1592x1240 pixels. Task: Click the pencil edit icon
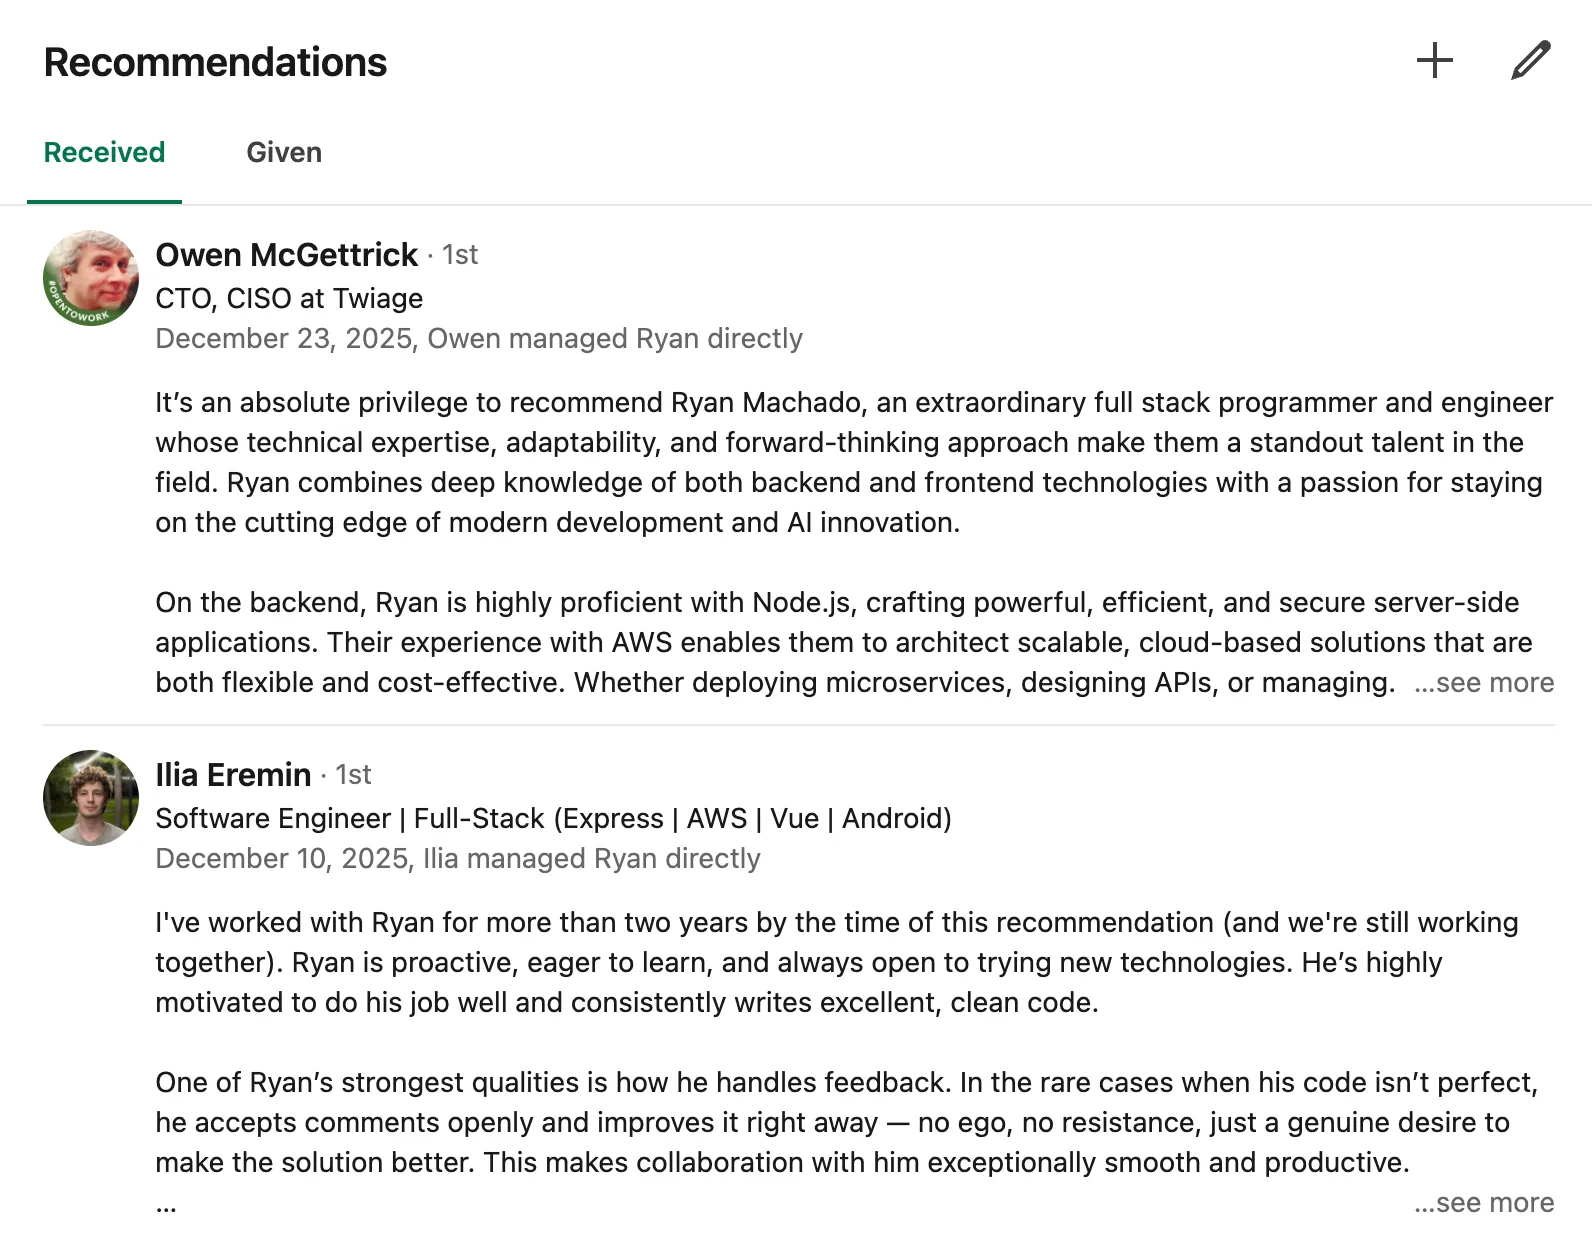(1530, 60)
